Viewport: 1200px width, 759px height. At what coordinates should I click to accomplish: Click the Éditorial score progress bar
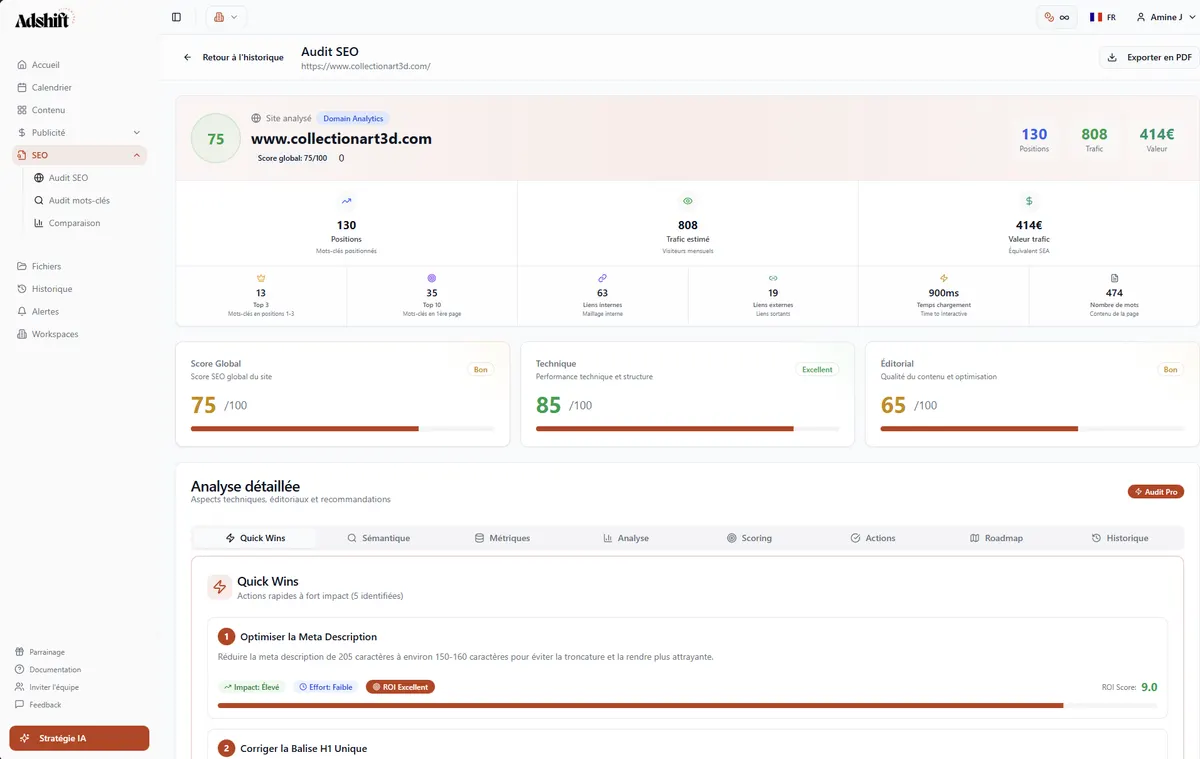pyautogui.click(x=1032, y=429)
